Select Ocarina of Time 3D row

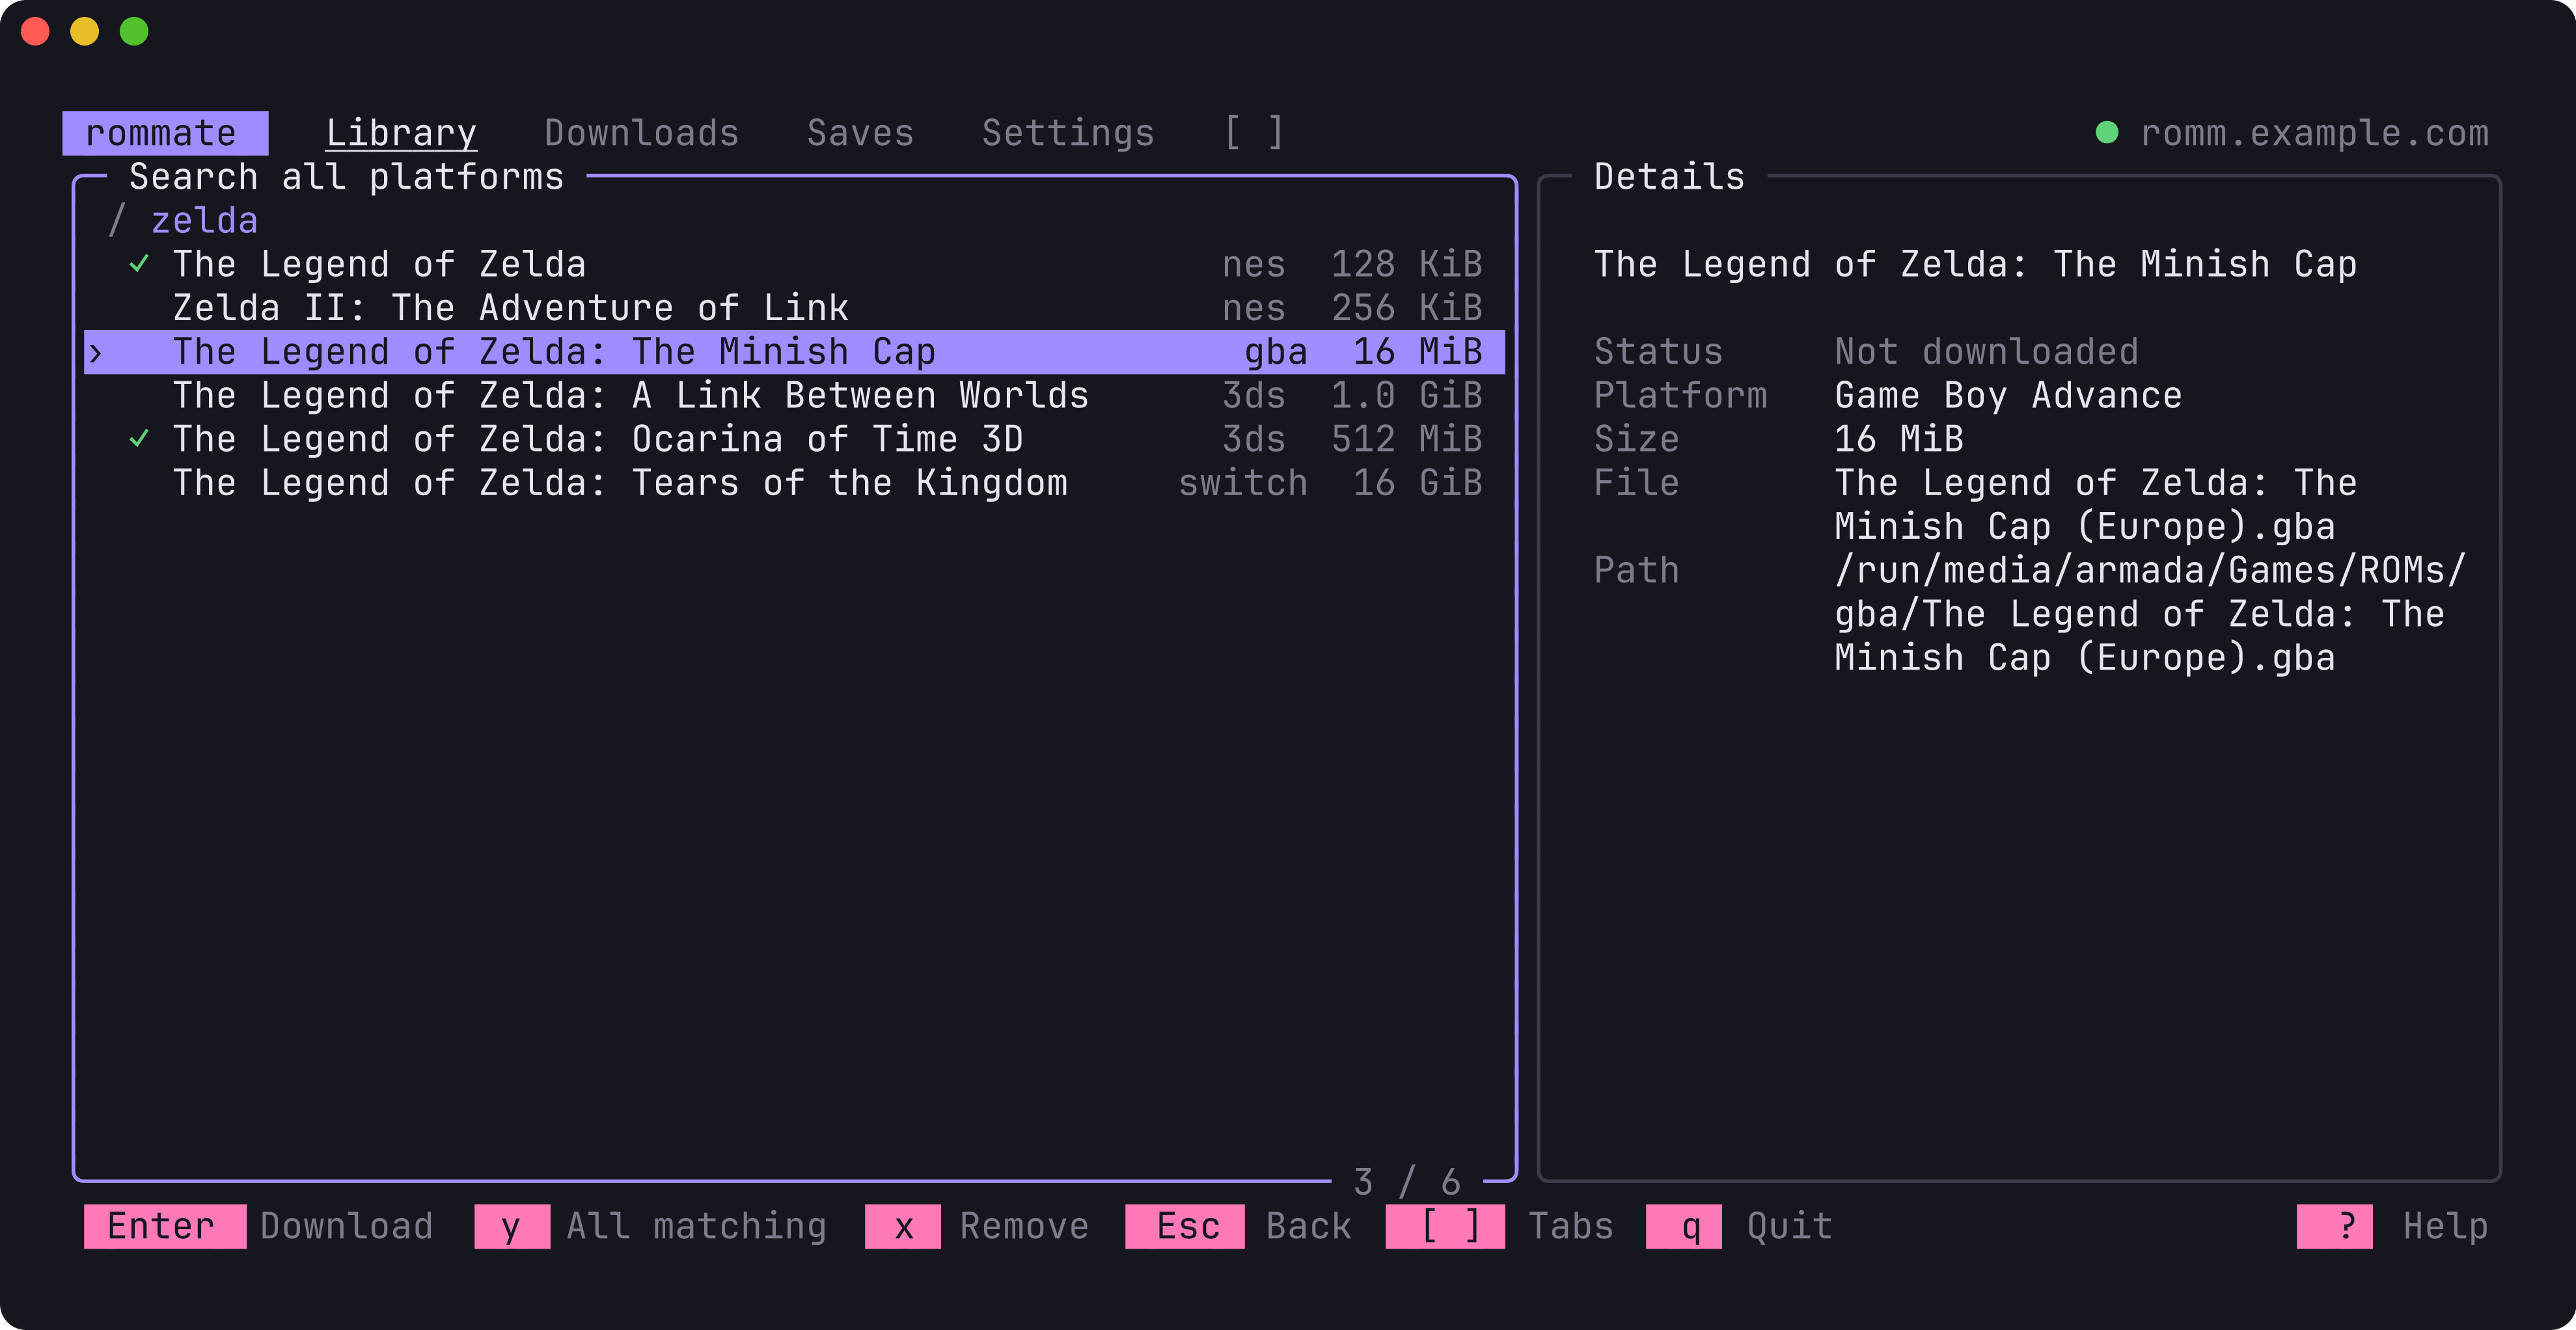tap(794, 439)
